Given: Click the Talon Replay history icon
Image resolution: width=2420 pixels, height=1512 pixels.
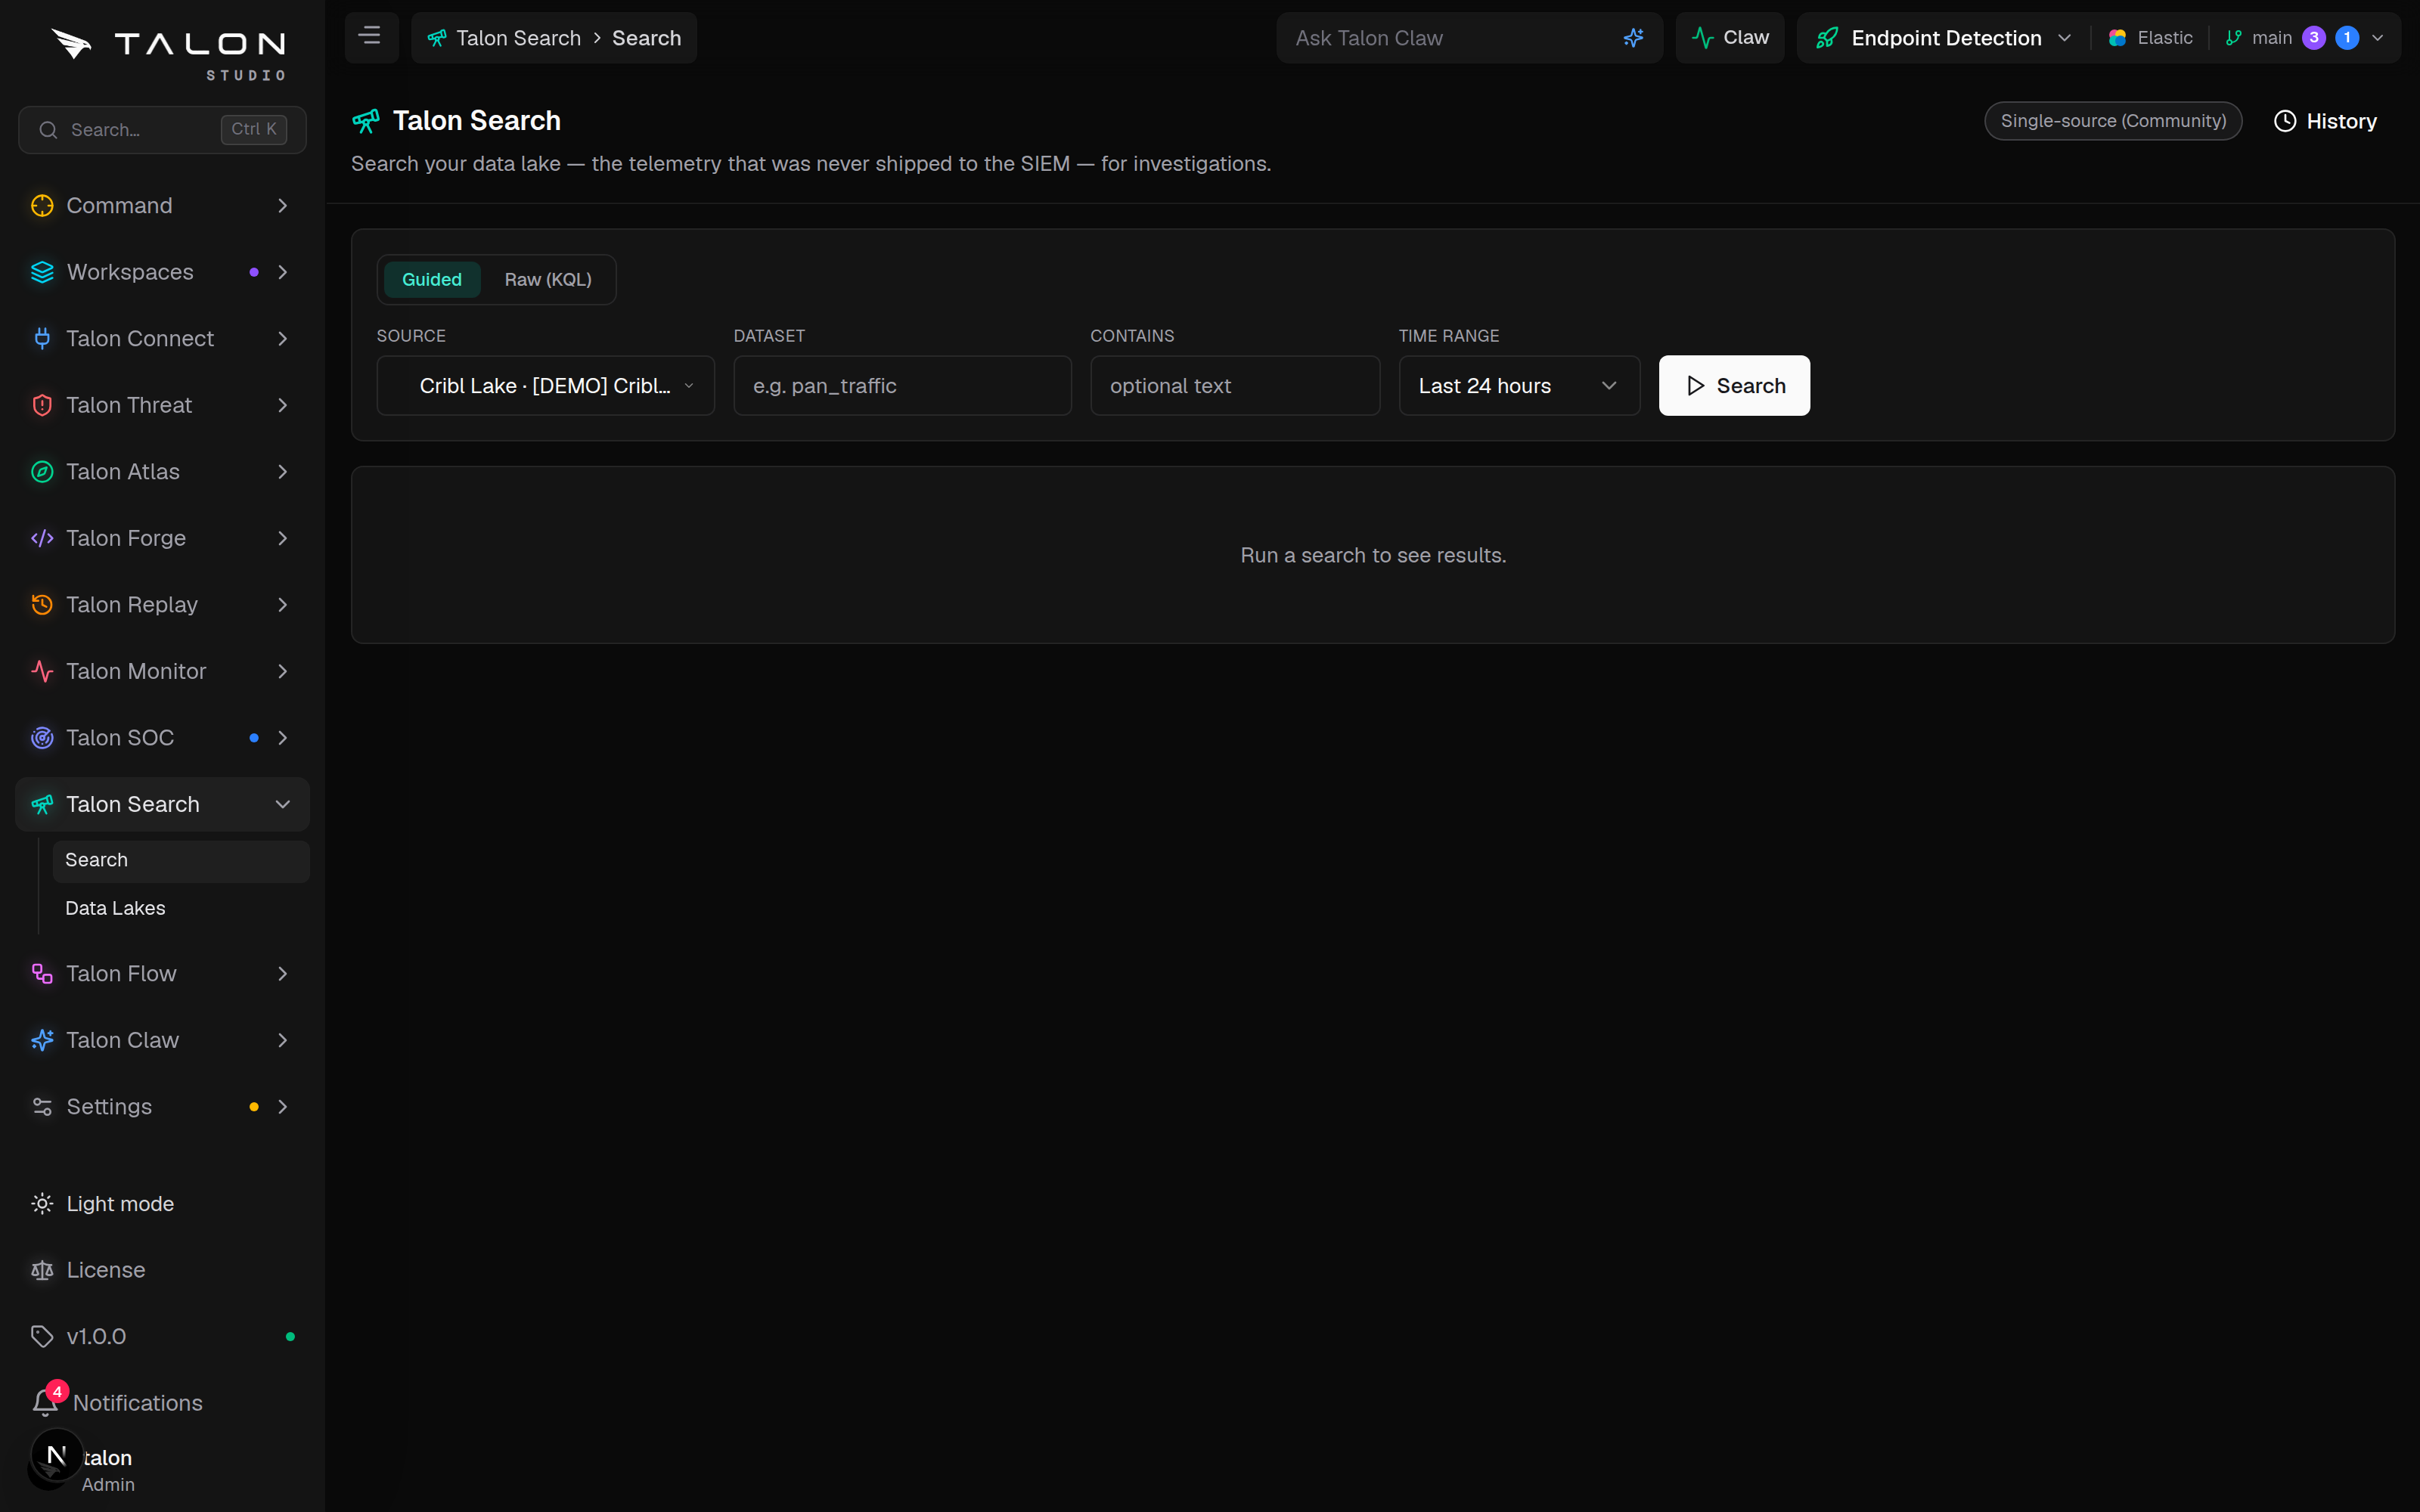Looking at the screenshot, I should tap(42, 605).
